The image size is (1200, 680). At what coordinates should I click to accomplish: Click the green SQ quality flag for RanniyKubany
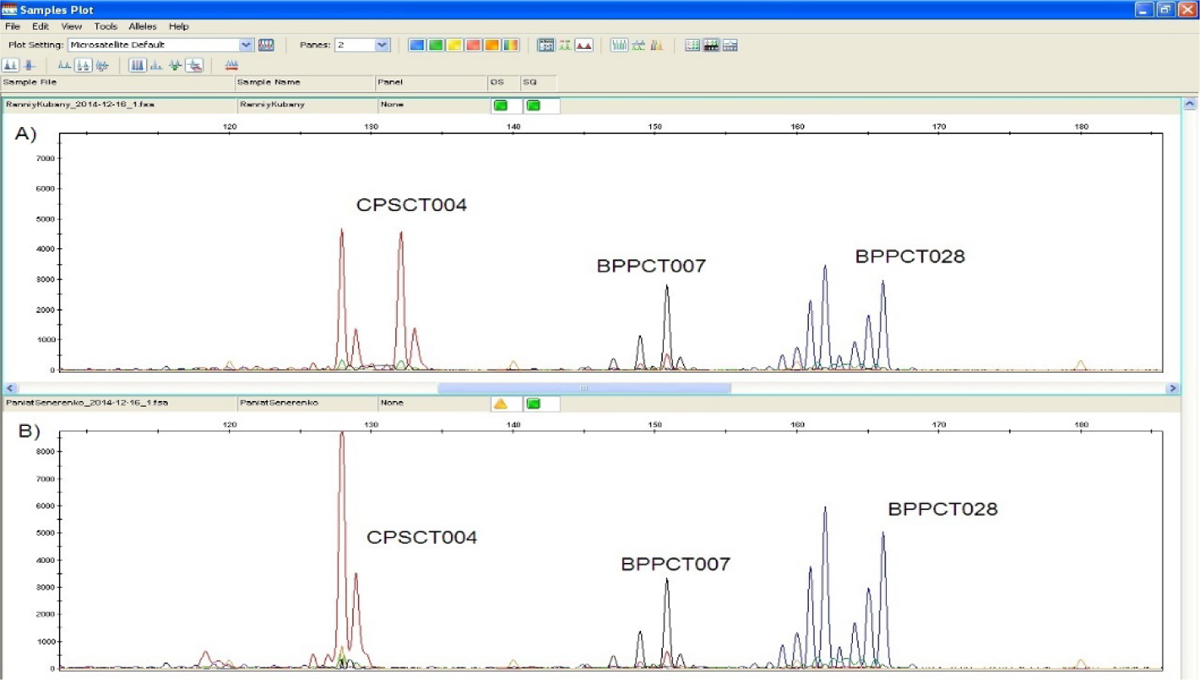(x=533, y=104)
